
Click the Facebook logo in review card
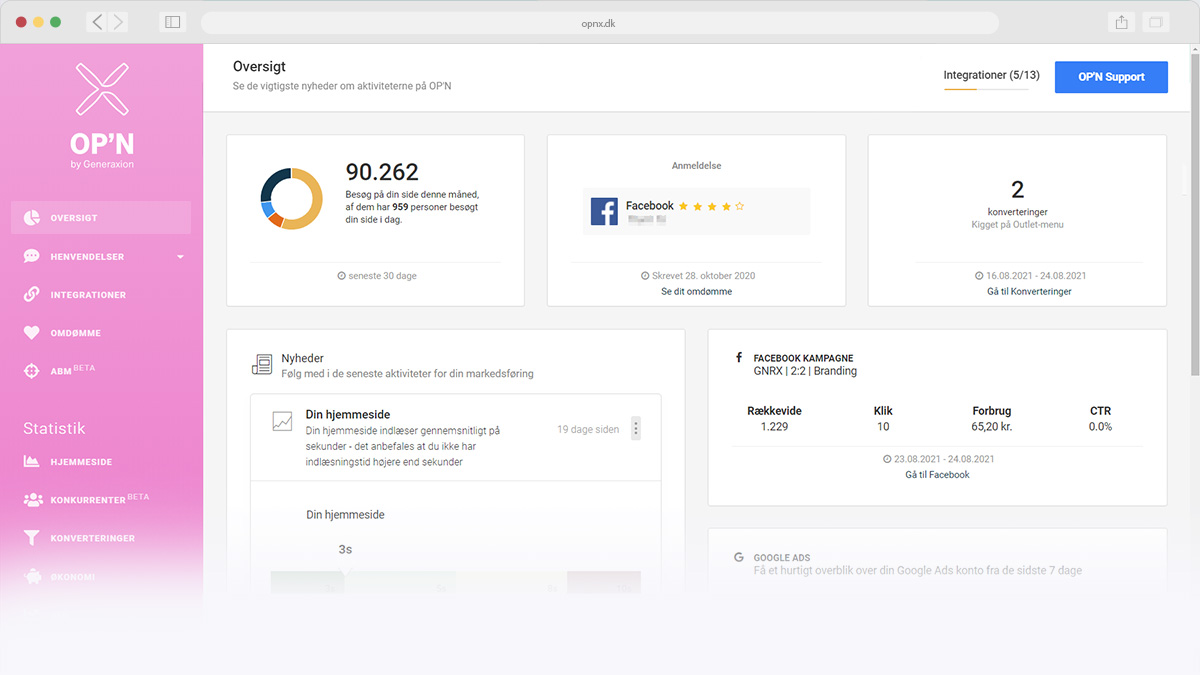tap(604, 212)
